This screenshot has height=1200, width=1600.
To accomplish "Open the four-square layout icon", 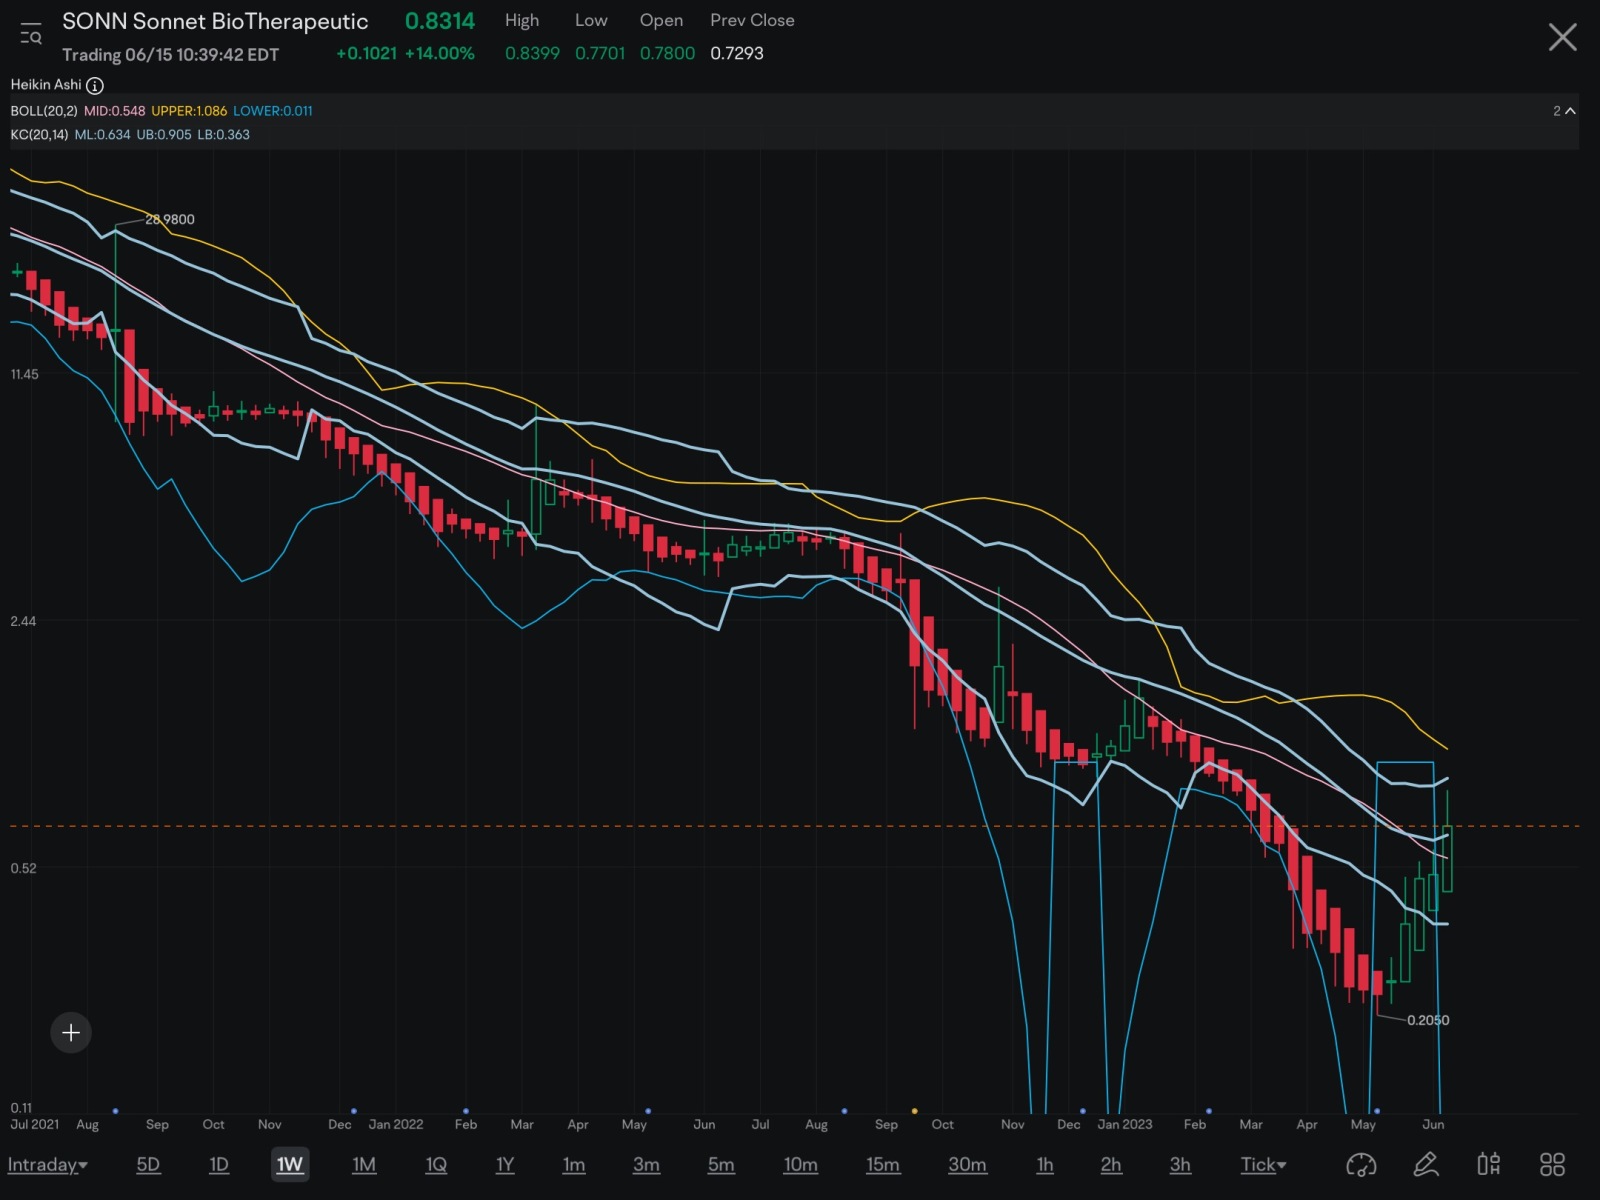I will point(1552,1165).
